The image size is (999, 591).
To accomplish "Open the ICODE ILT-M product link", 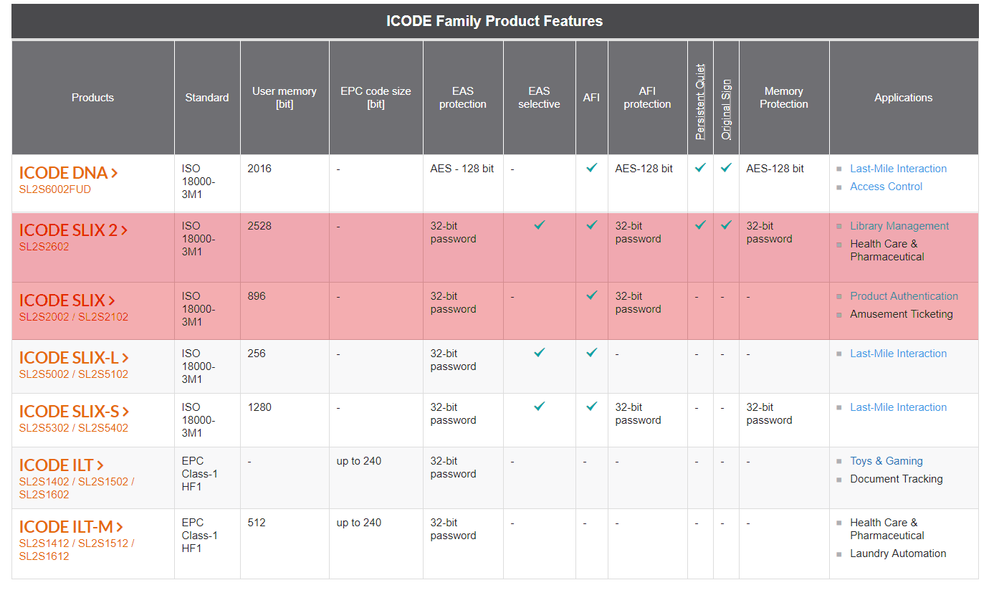I will tap(71, 527).
